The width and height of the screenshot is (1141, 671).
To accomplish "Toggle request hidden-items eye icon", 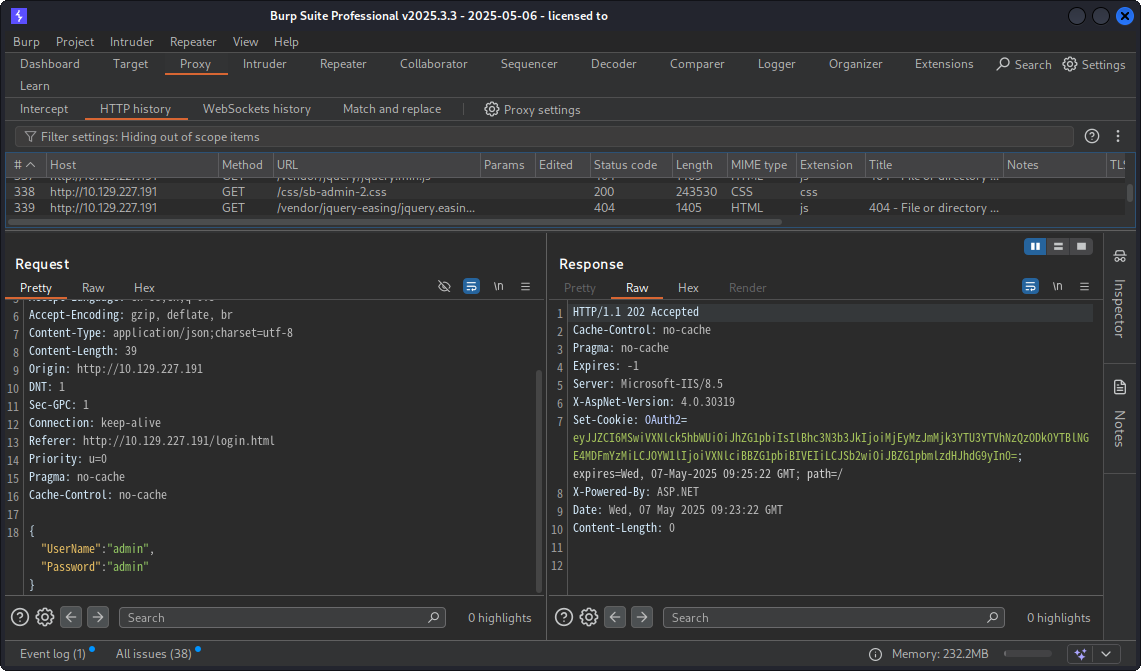I will (x=445, y=287).
